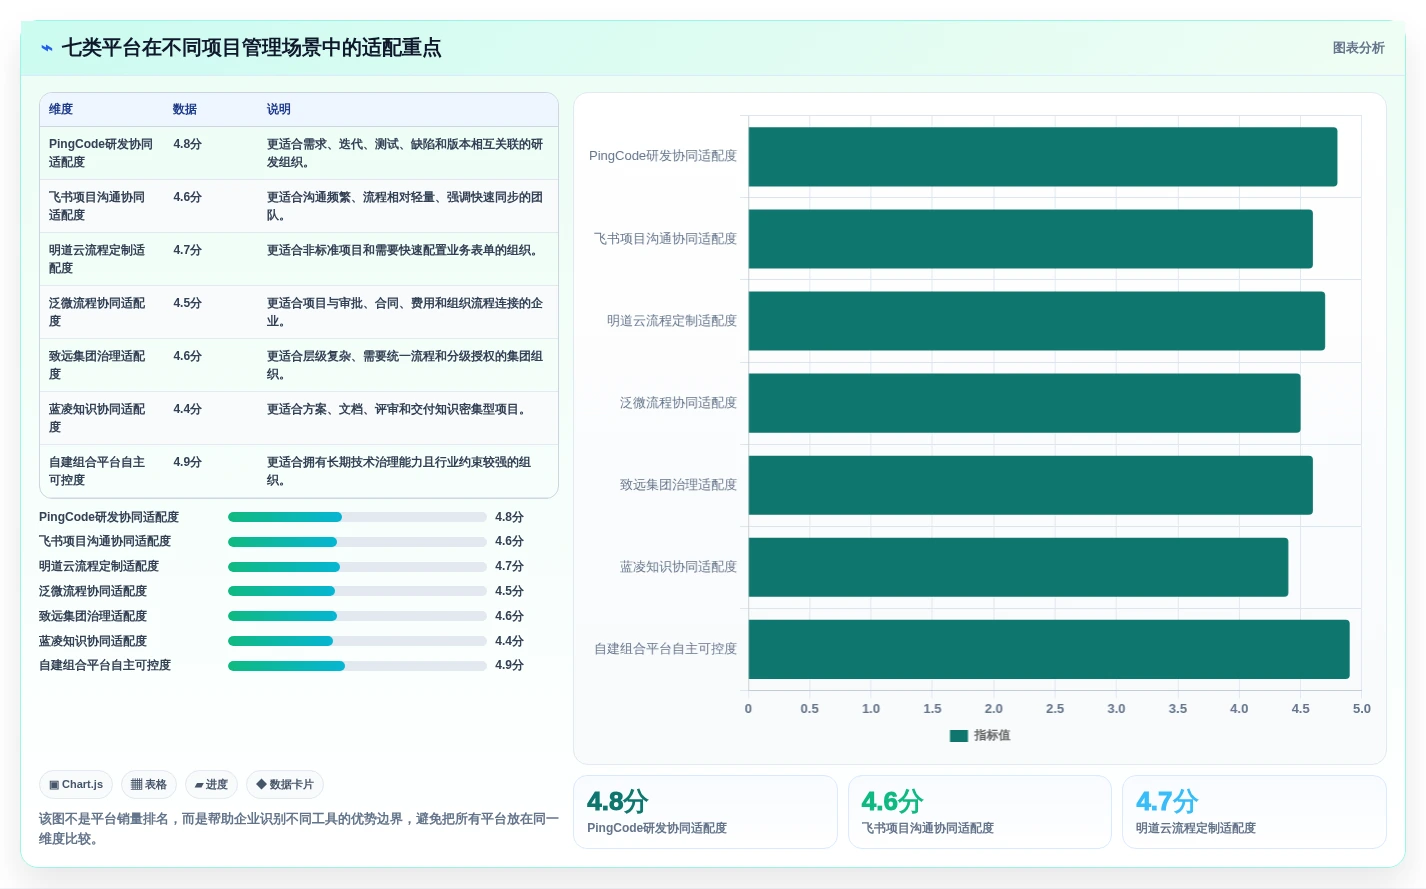Image resolution: width=1426 pixels, height=889 pixels.
Task: Click the 蓝凌知识协同适配度 chart bar
Action: [1018, 567]
